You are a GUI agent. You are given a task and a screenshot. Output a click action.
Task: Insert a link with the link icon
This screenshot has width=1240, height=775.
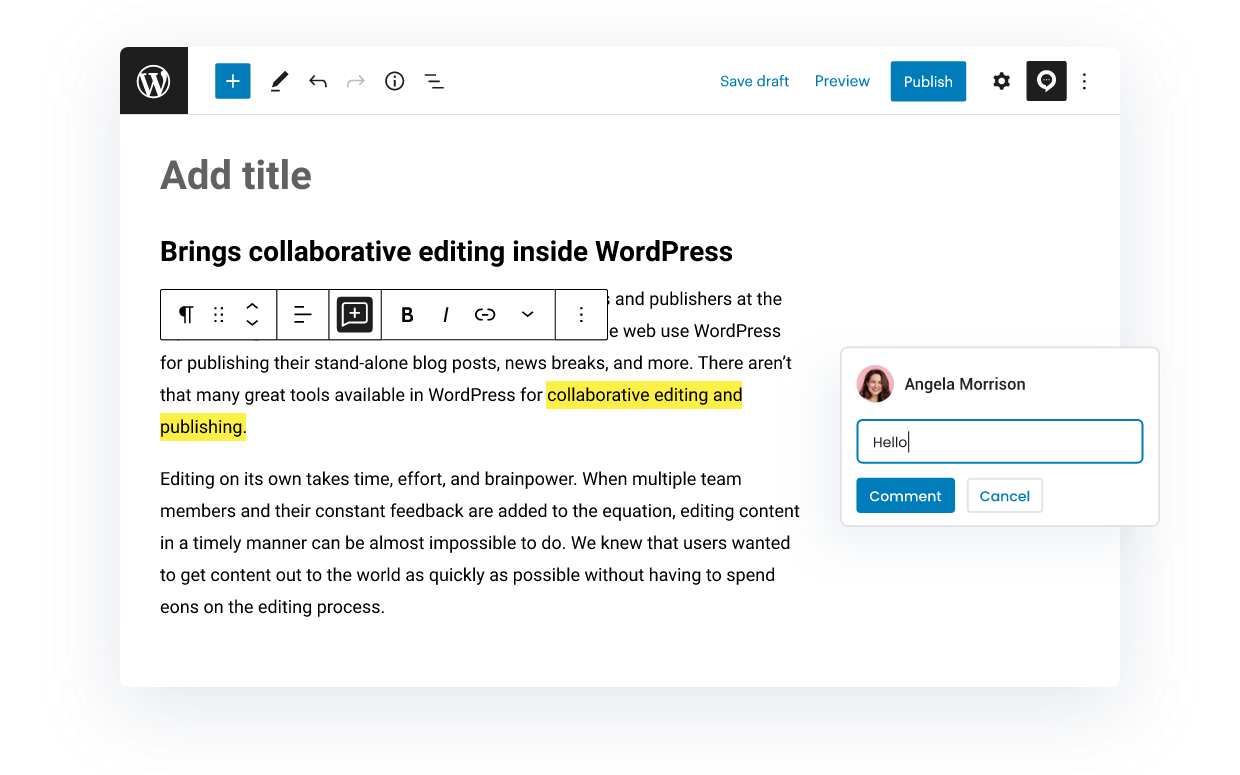[485, 315]
